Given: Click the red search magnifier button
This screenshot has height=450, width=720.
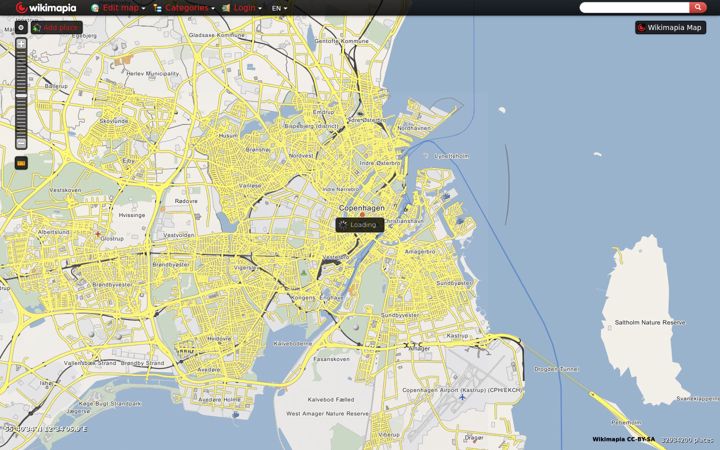Looking at the screenshot, I should pos(698,7).
